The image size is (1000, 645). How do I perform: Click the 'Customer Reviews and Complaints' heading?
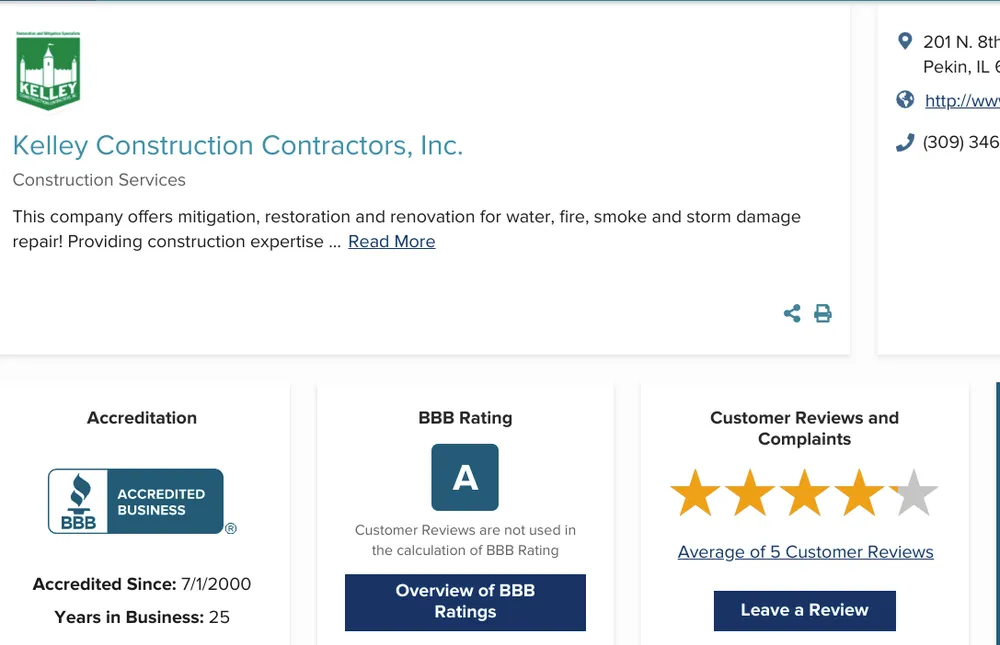(804, 428)
